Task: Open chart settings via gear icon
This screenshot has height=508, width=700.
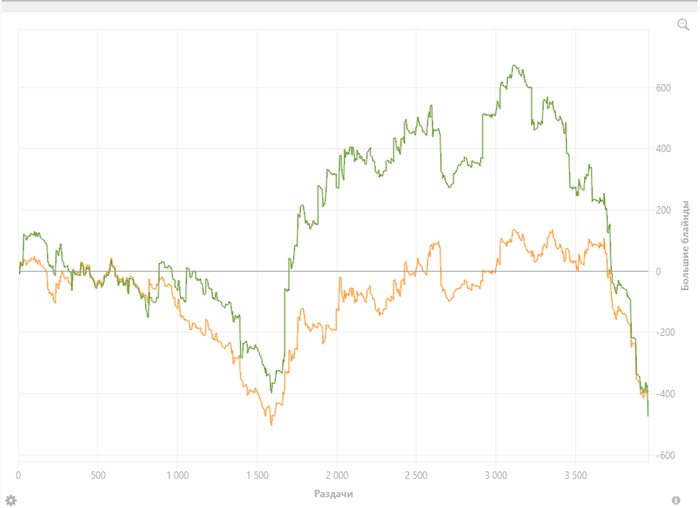Action: pyautogui.click(x=11, y=499)
